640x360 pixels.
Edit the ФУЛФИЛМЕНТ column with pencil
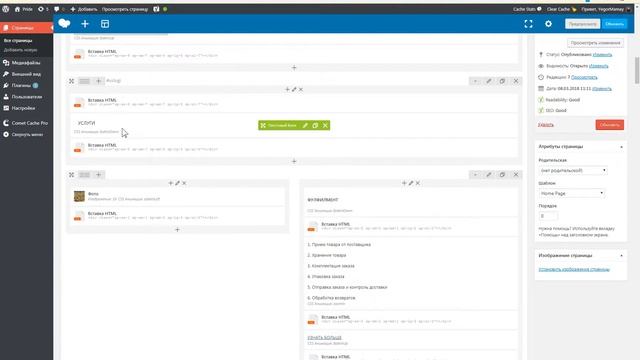click(x=411, y=183)
